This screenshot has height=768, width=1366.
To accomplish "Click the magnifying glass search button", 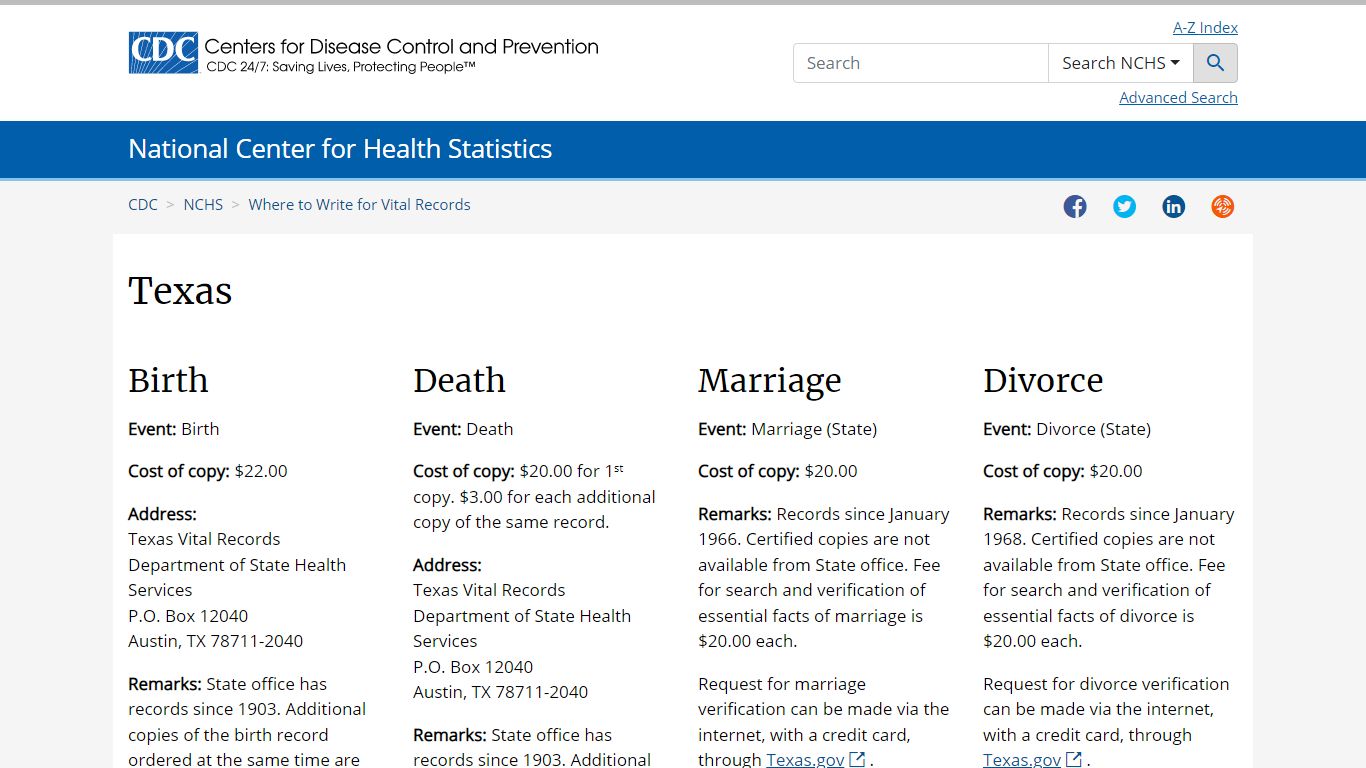I will tap(1215, 63).
